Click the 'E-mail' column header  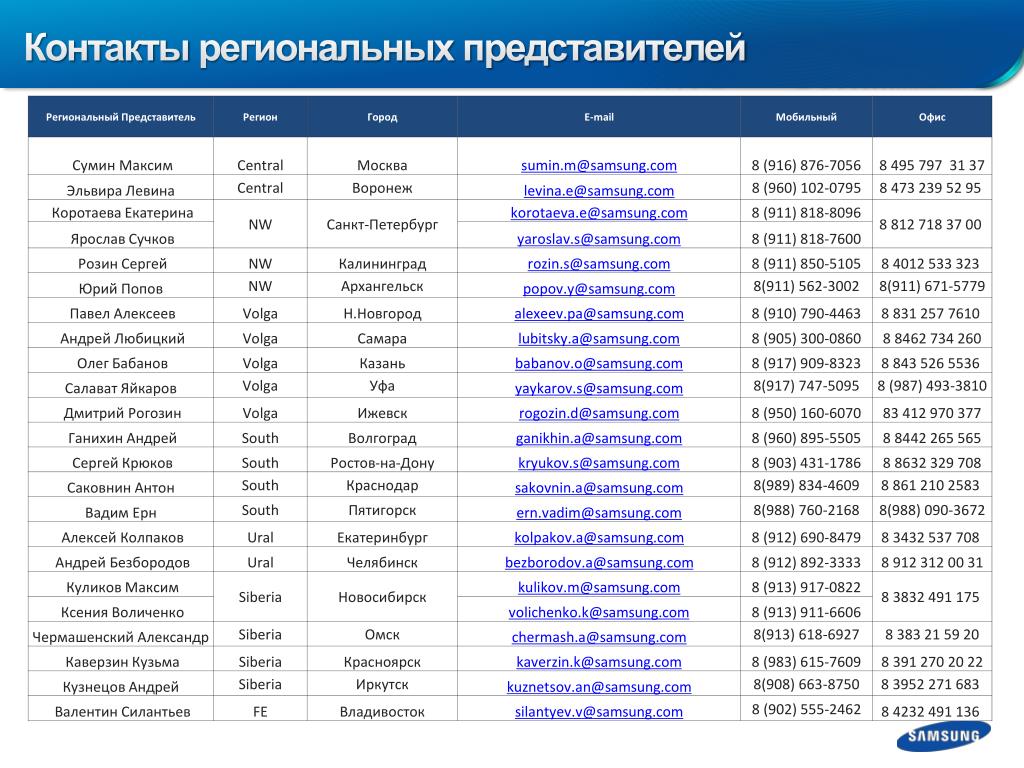599,117
